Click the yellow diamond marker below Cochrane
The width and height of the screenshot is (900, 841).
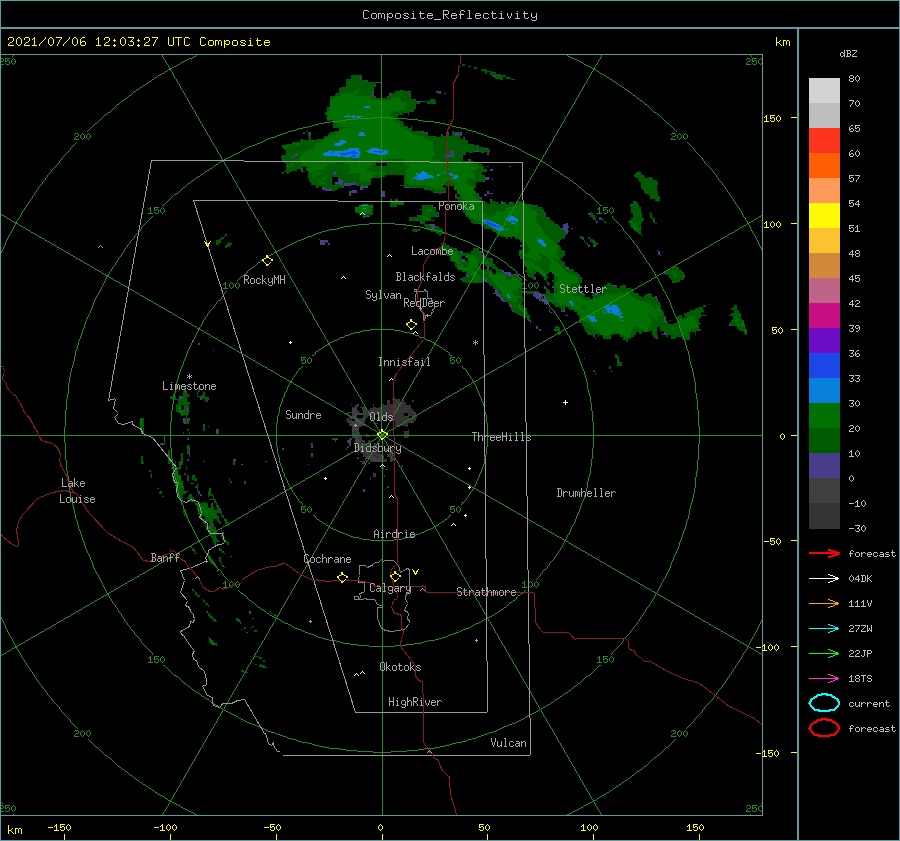click(x=343, y=577)
